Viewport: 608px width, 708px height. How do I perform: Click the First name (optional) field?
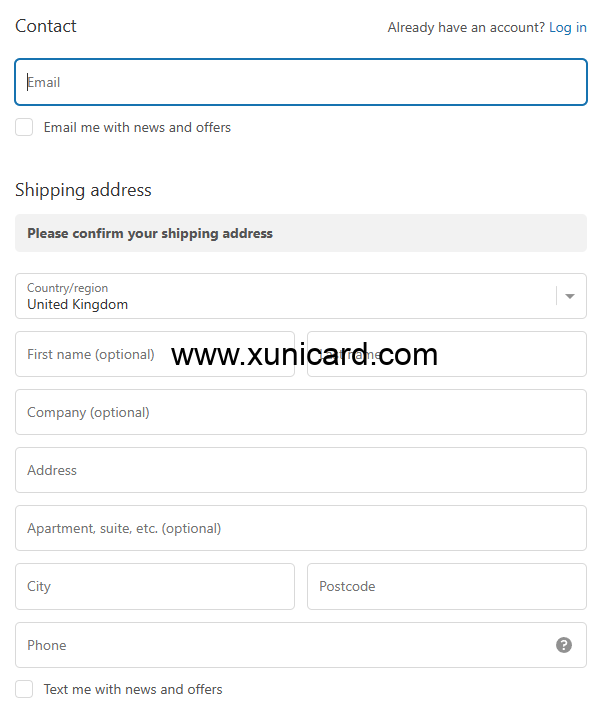pos(155,354)
